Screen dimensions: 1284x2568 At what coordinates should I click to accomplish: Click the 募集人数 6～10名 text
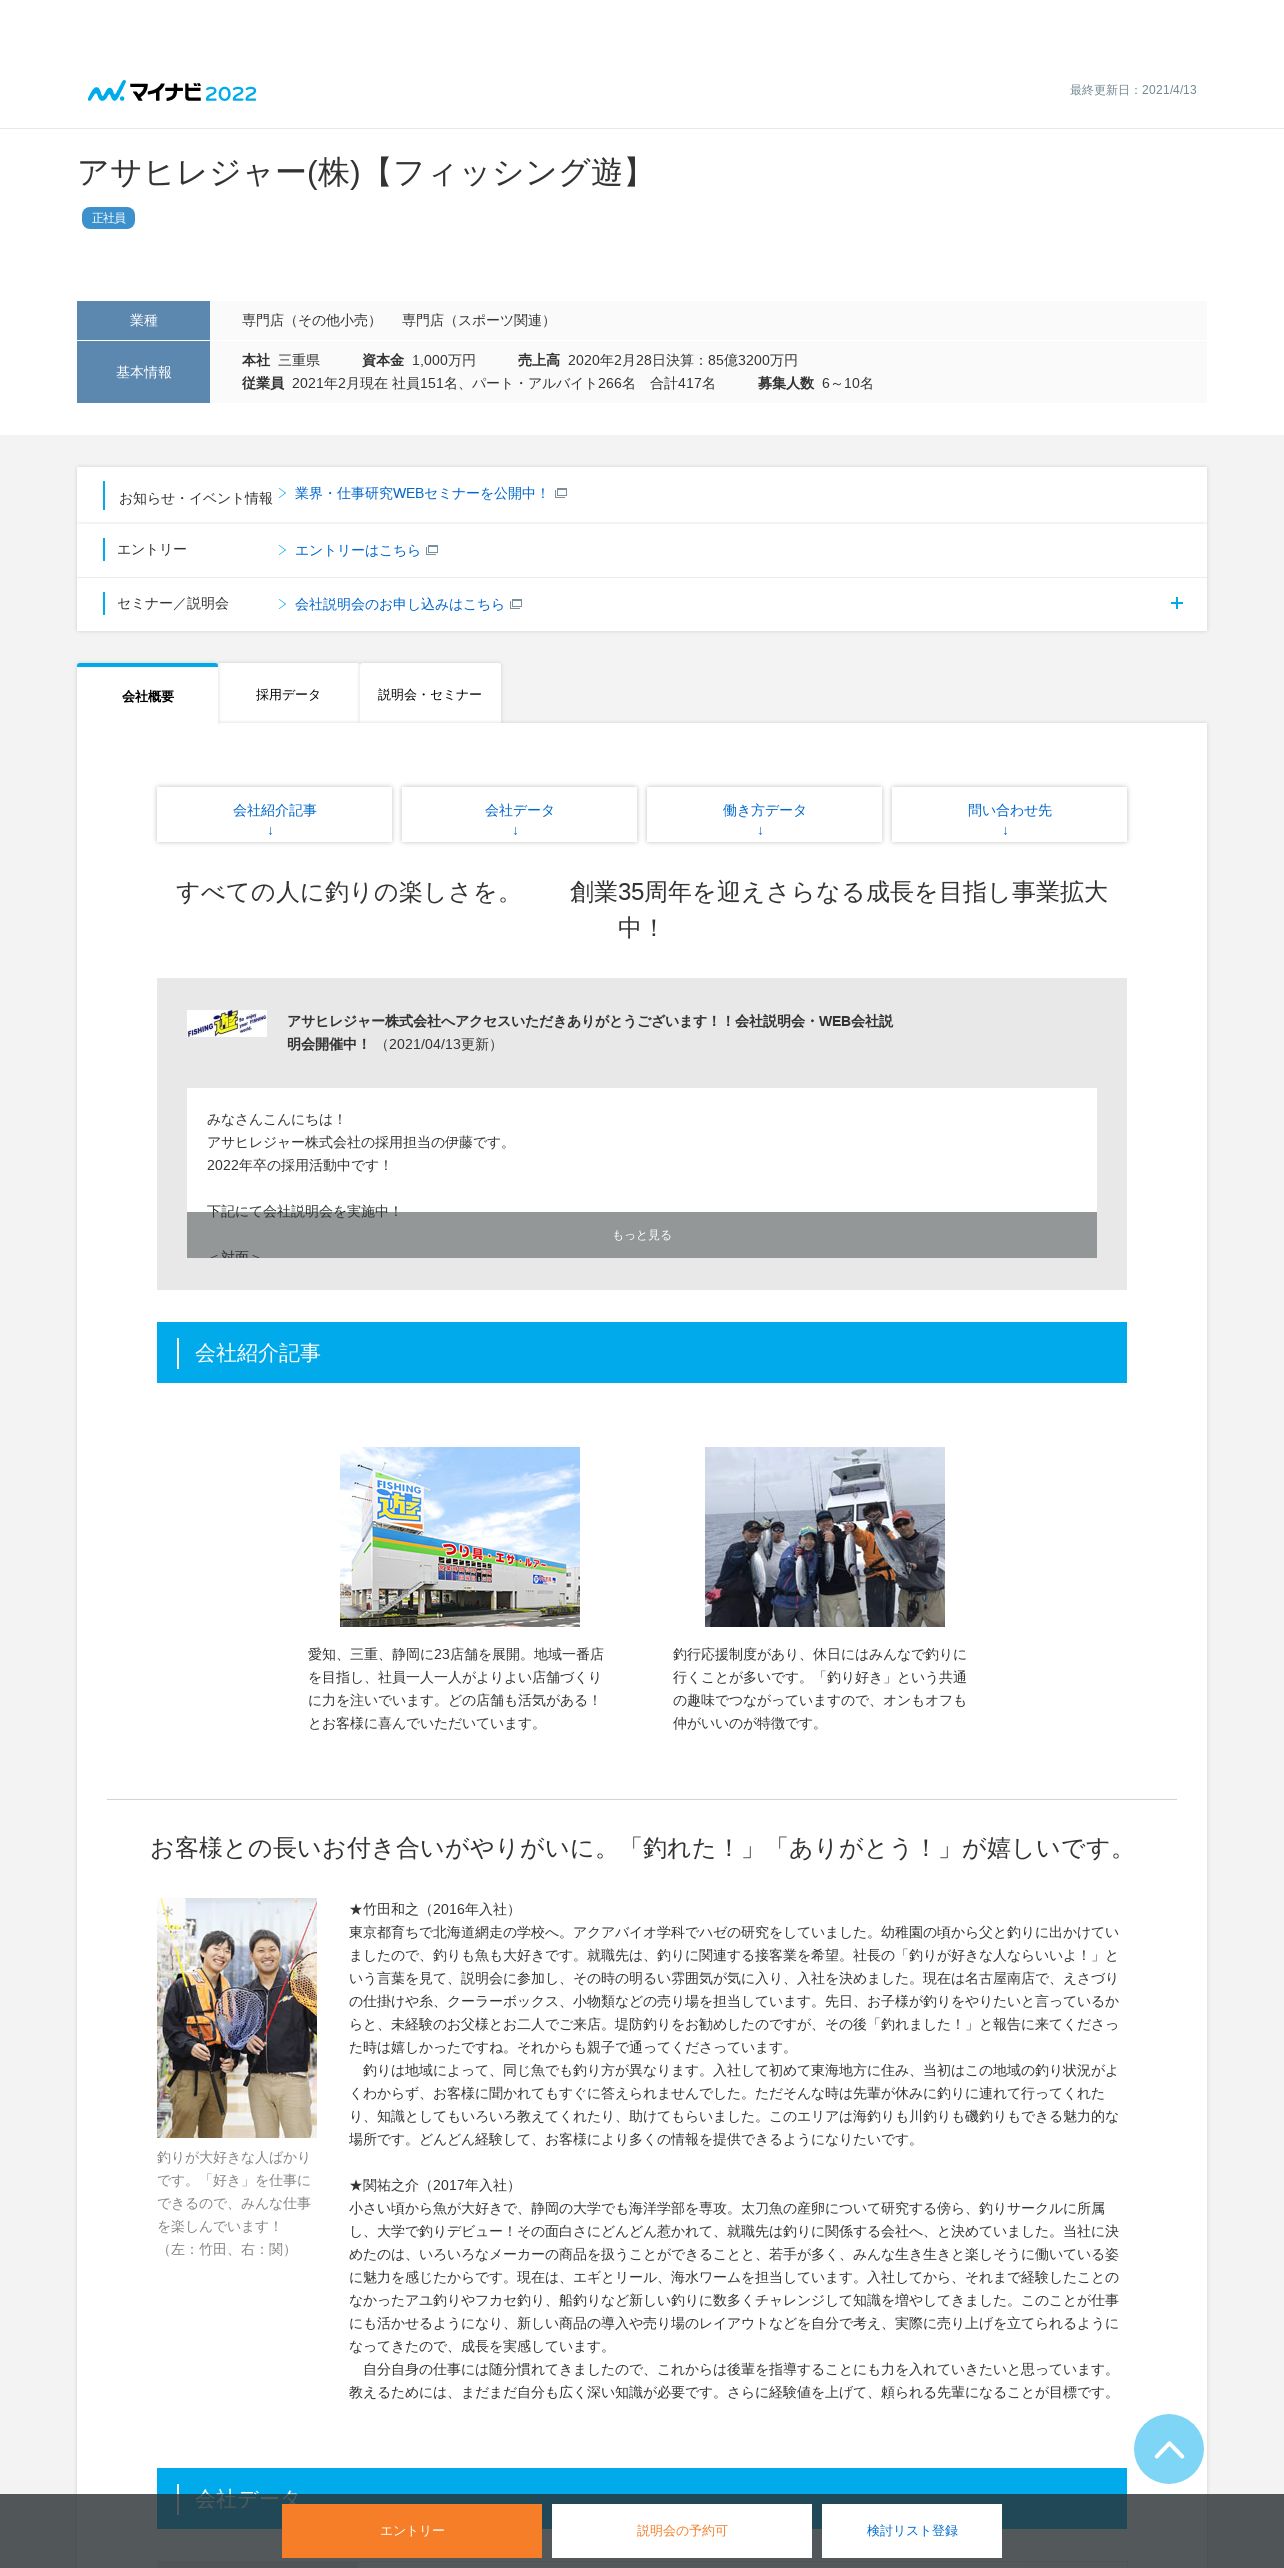pos(815,383)
